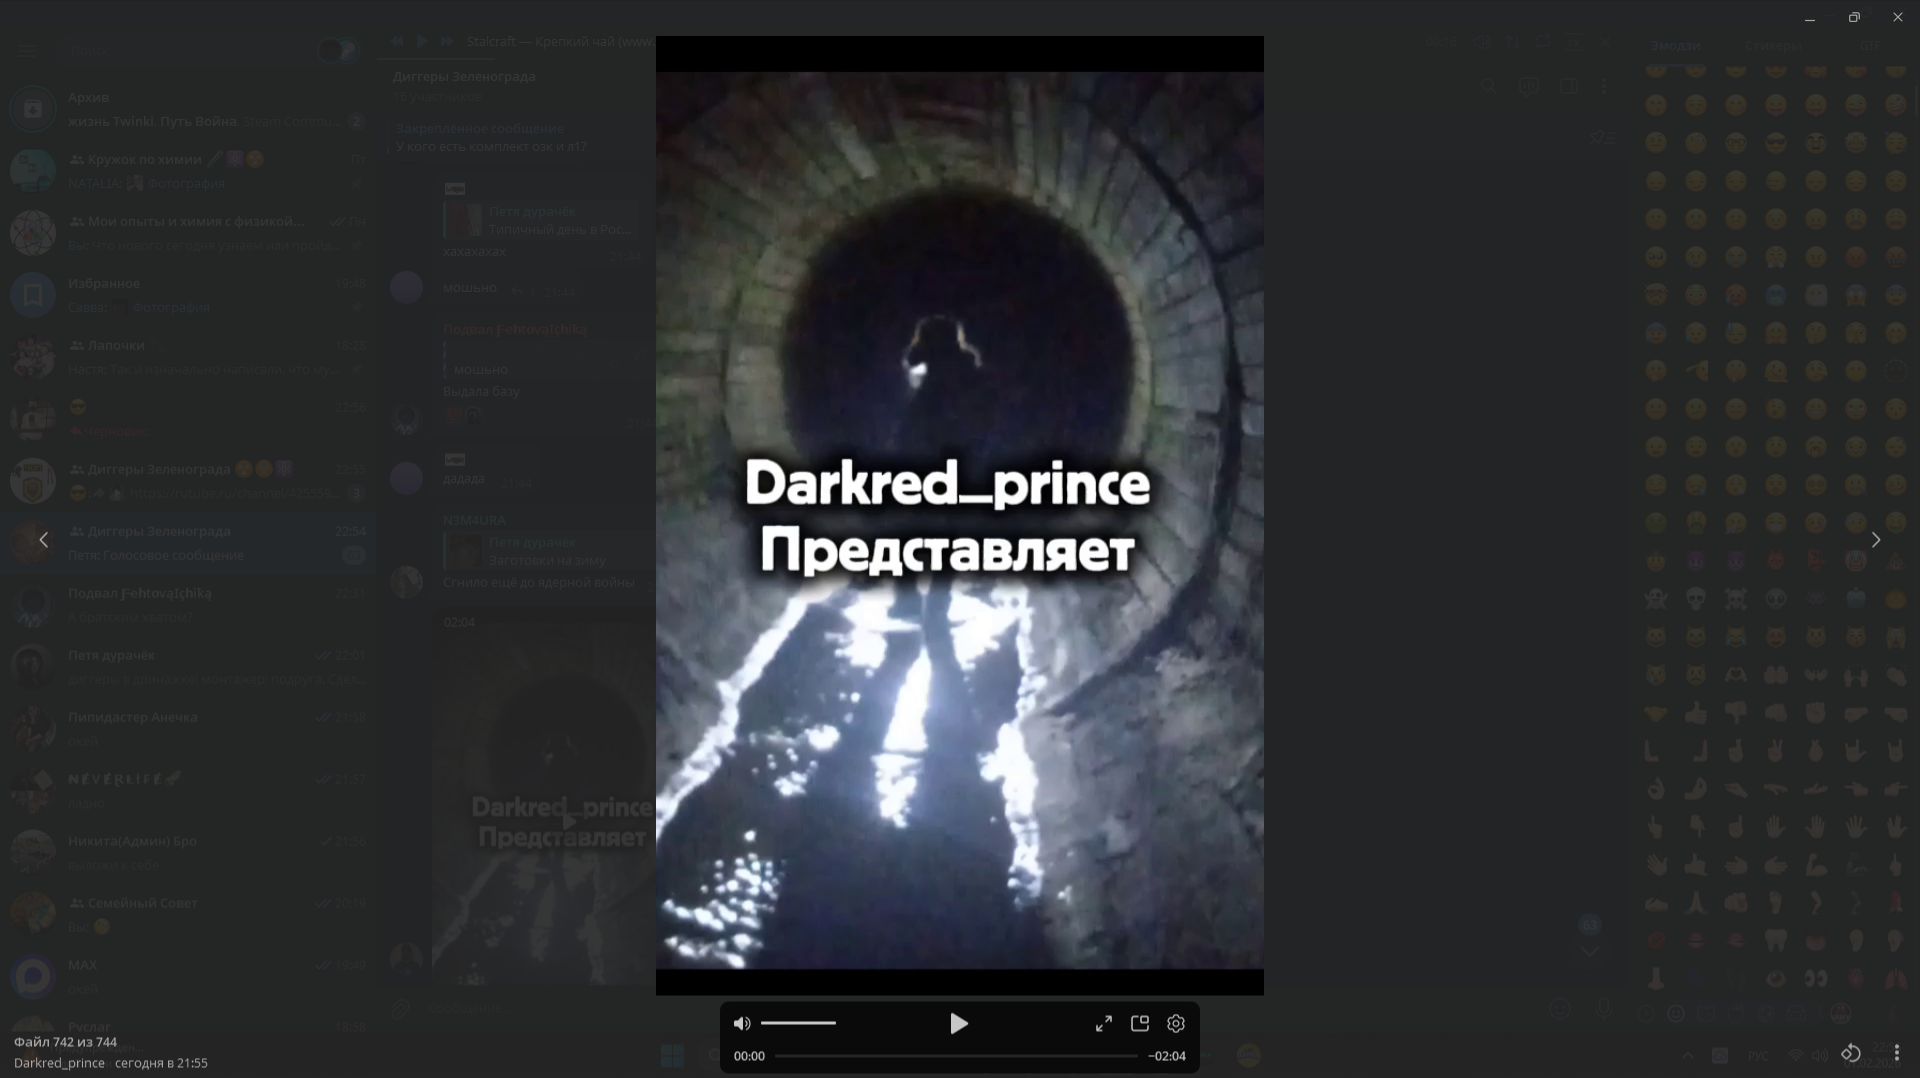Skip to the next track in the audio bar
This screenshot has width=1920, height=1078.
447,41
